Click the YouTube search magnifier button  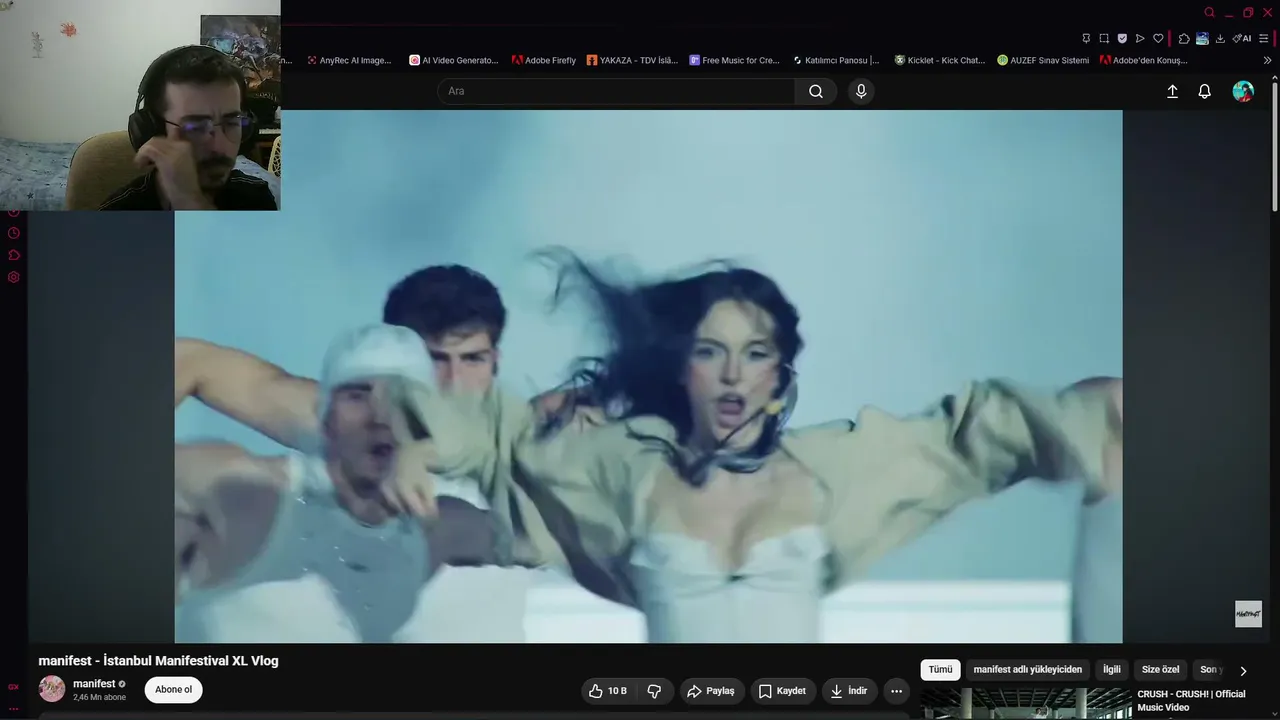click(x=816, y=91)
